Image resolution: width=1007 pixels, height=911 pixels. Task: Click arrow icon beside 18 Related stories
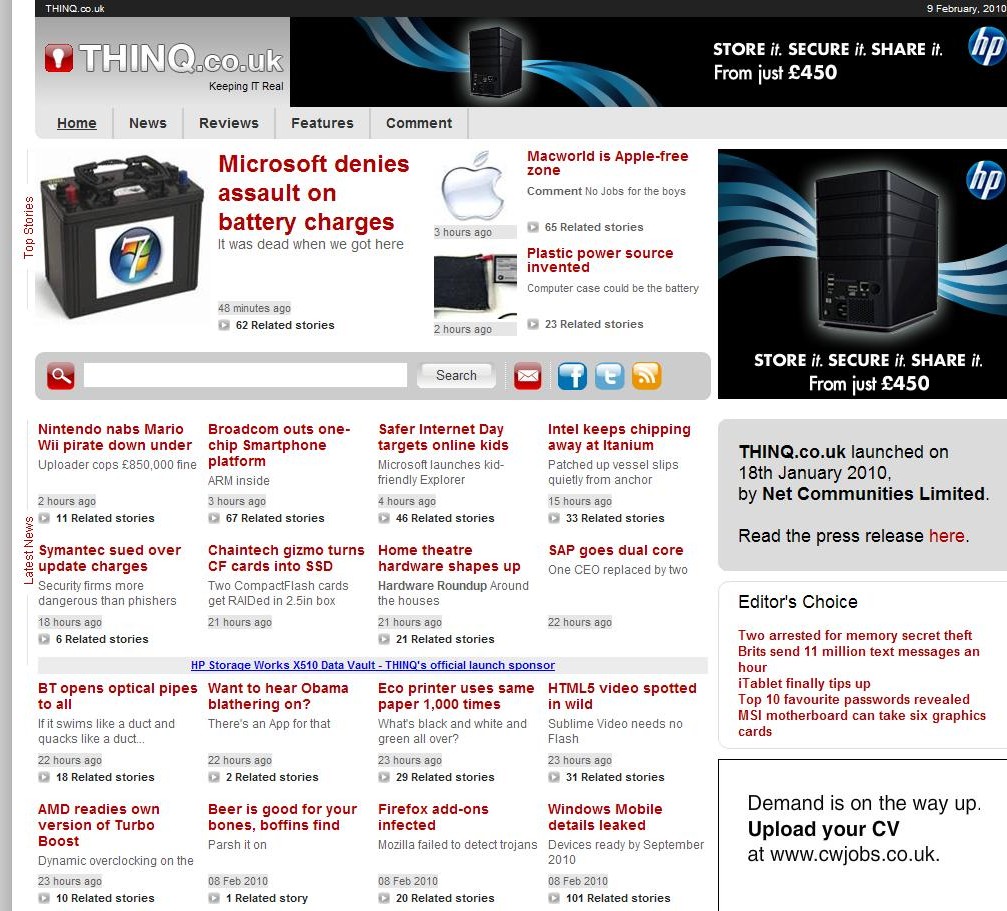44,777
